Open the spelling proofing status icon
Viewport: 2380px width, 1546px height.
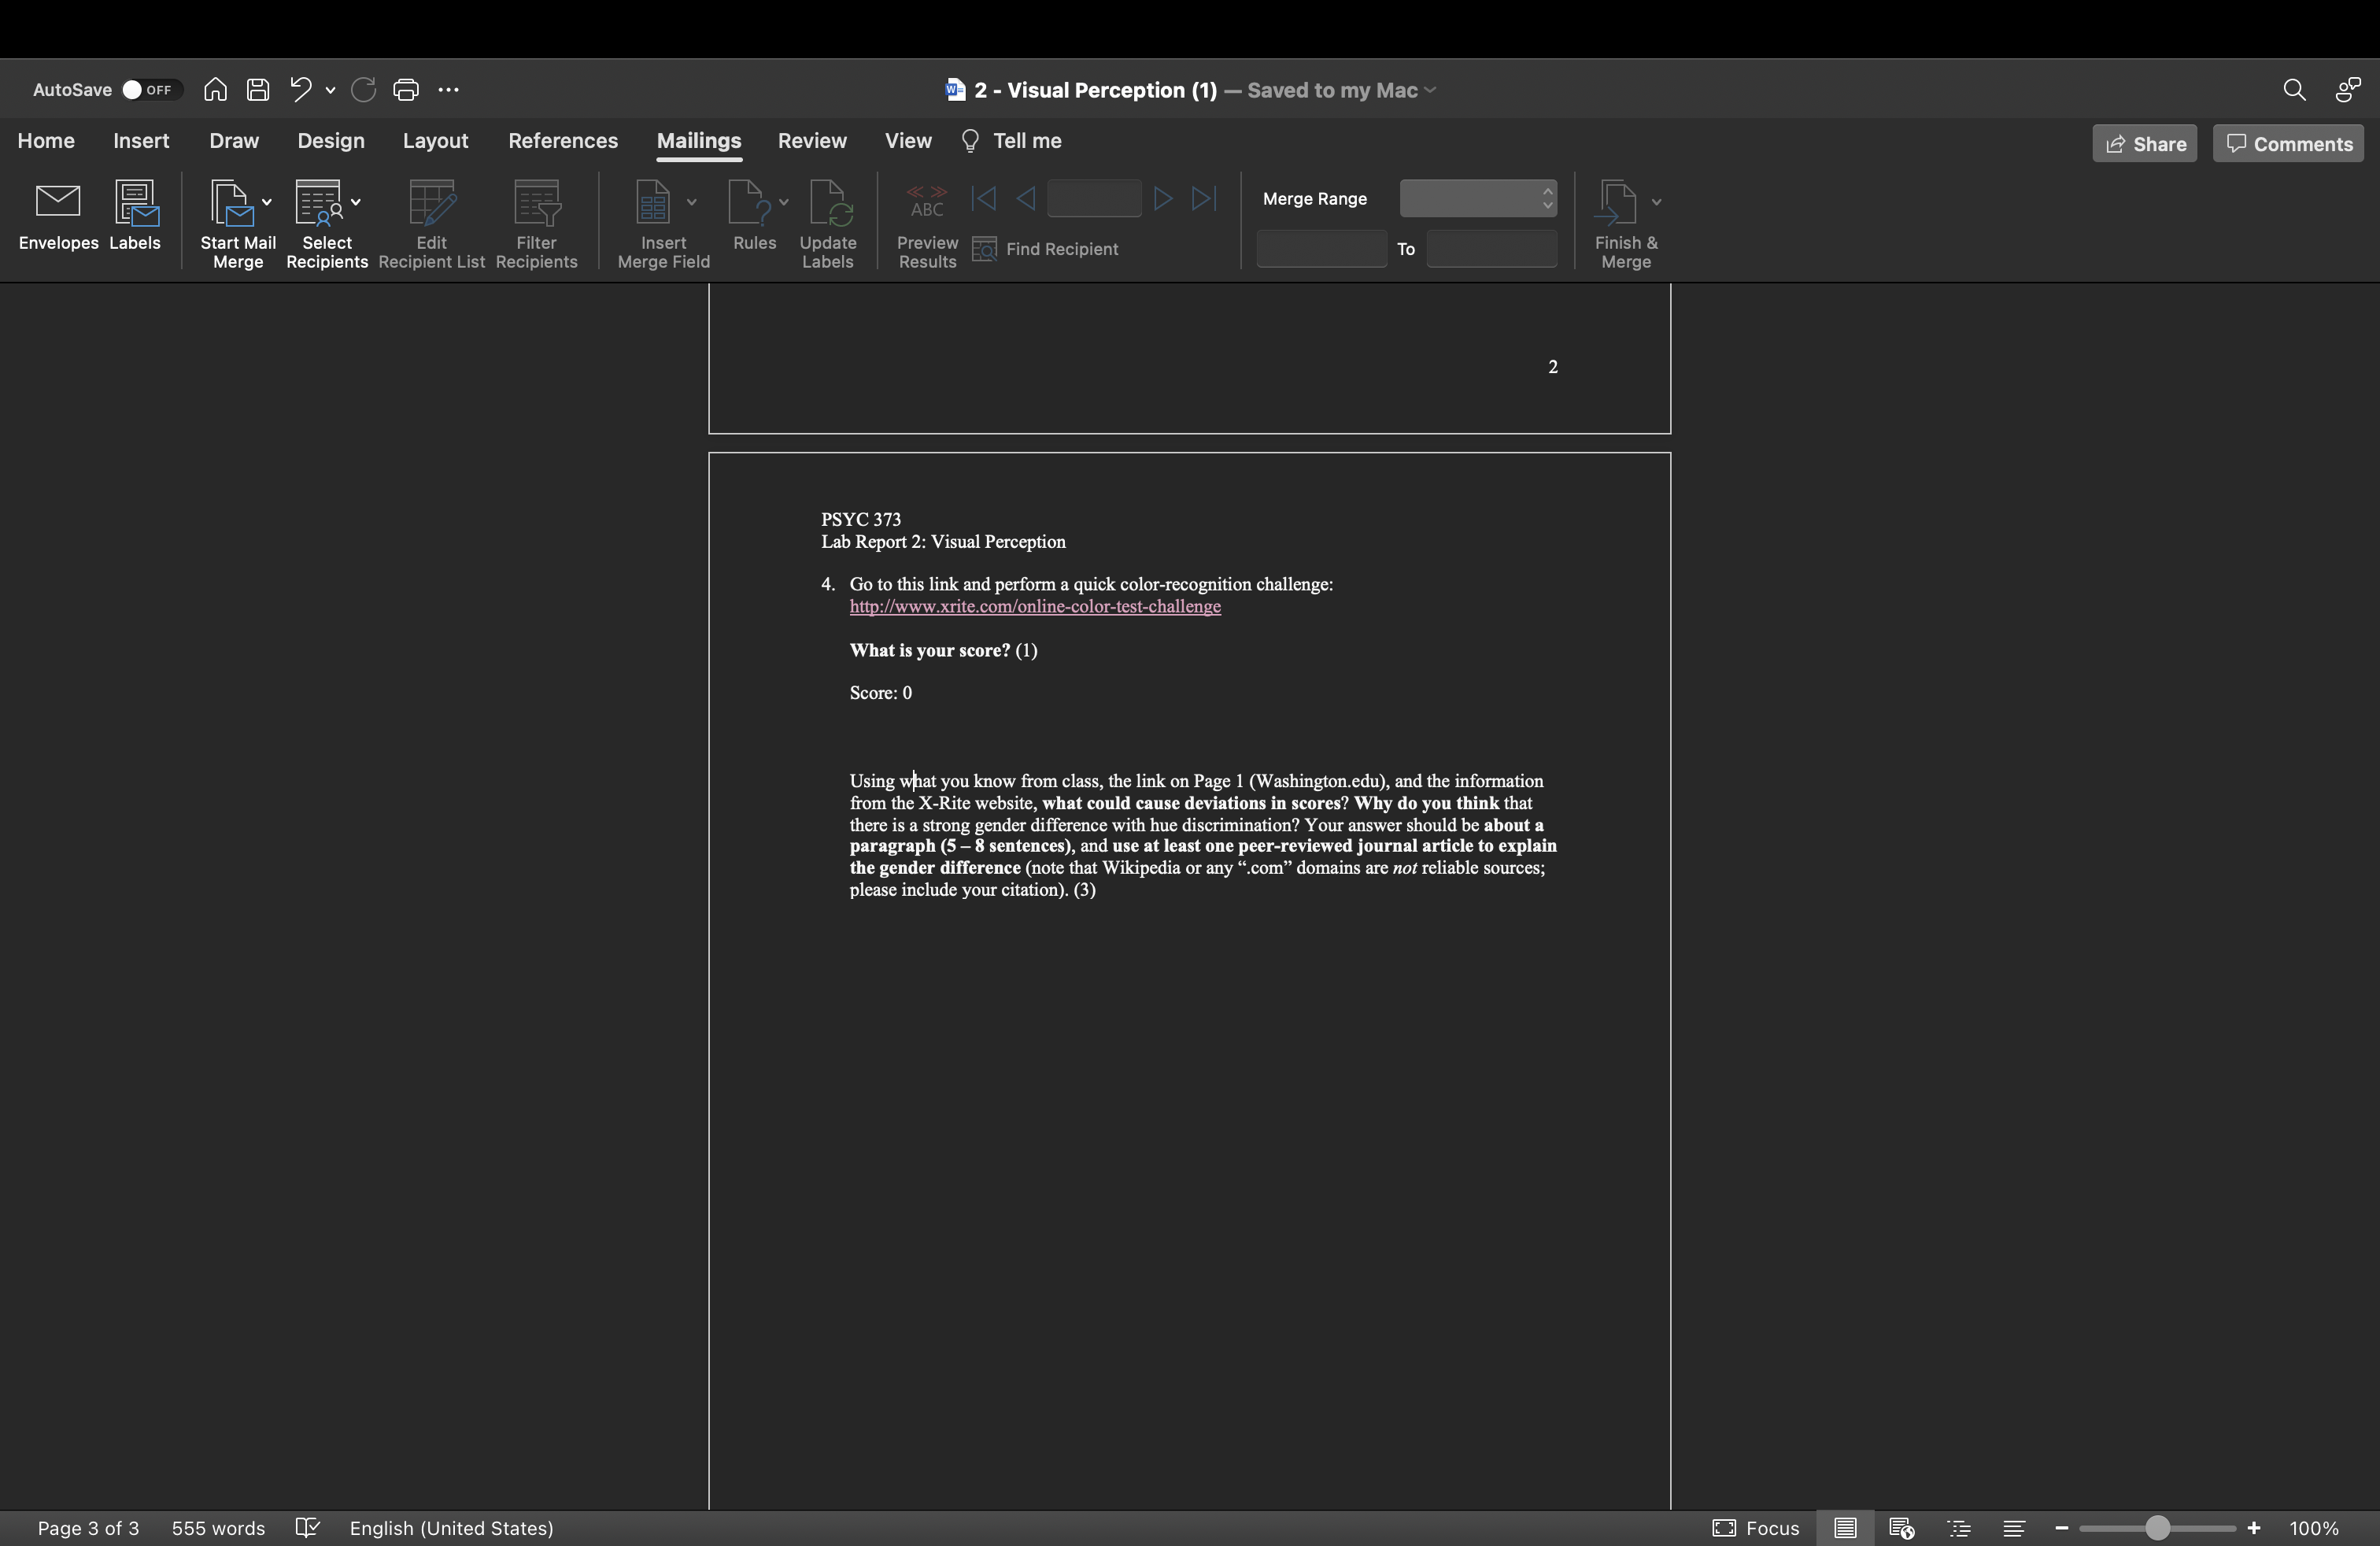(x=308, y=1528)
